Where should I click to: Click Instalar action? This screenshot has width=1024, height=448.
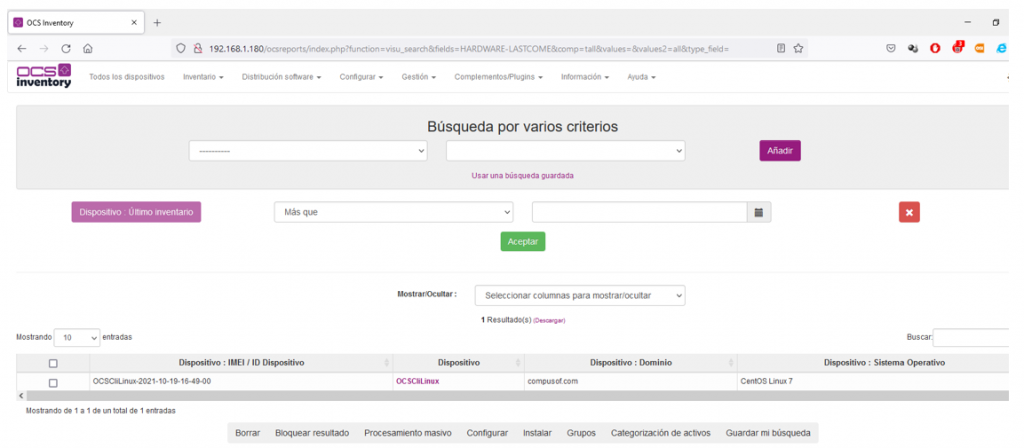[x=537, y=433]
